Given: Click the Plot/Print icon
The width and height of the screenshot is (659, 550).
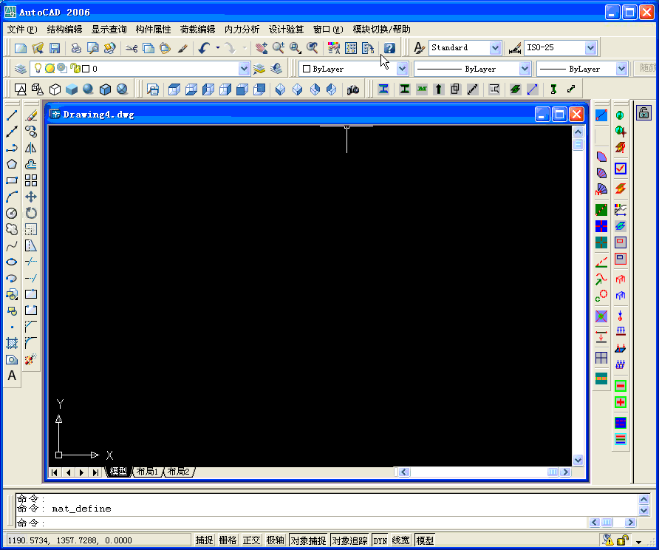Looking at the screenshot, I should 76,48.
